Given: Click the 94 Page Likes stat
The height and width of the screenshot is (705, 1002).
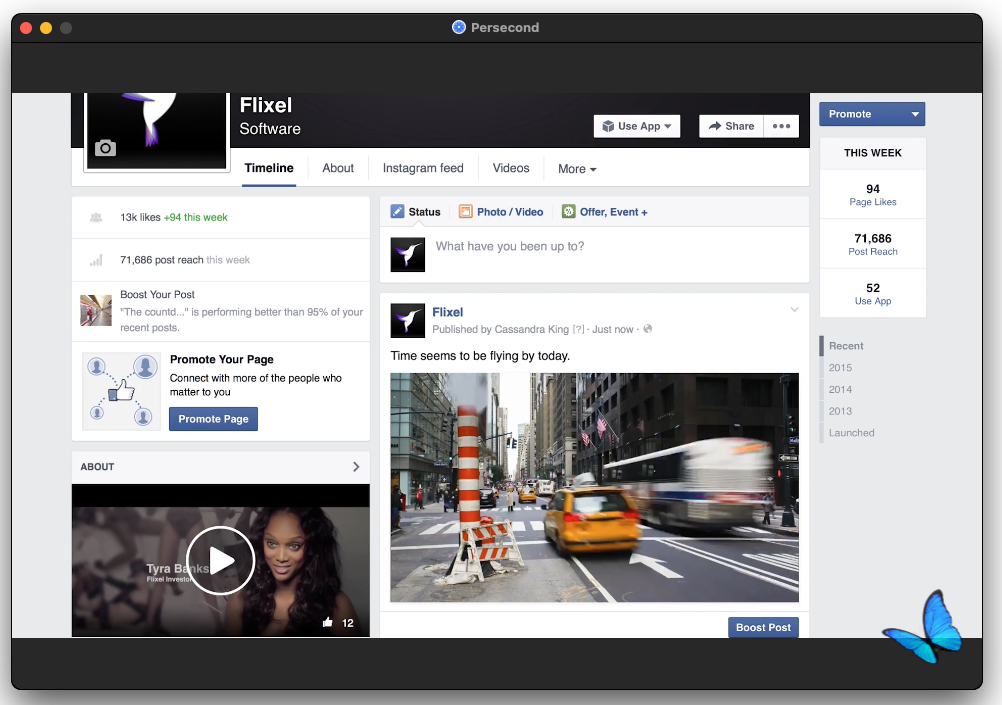Looking at the screenshot, I should pos(873,194).
